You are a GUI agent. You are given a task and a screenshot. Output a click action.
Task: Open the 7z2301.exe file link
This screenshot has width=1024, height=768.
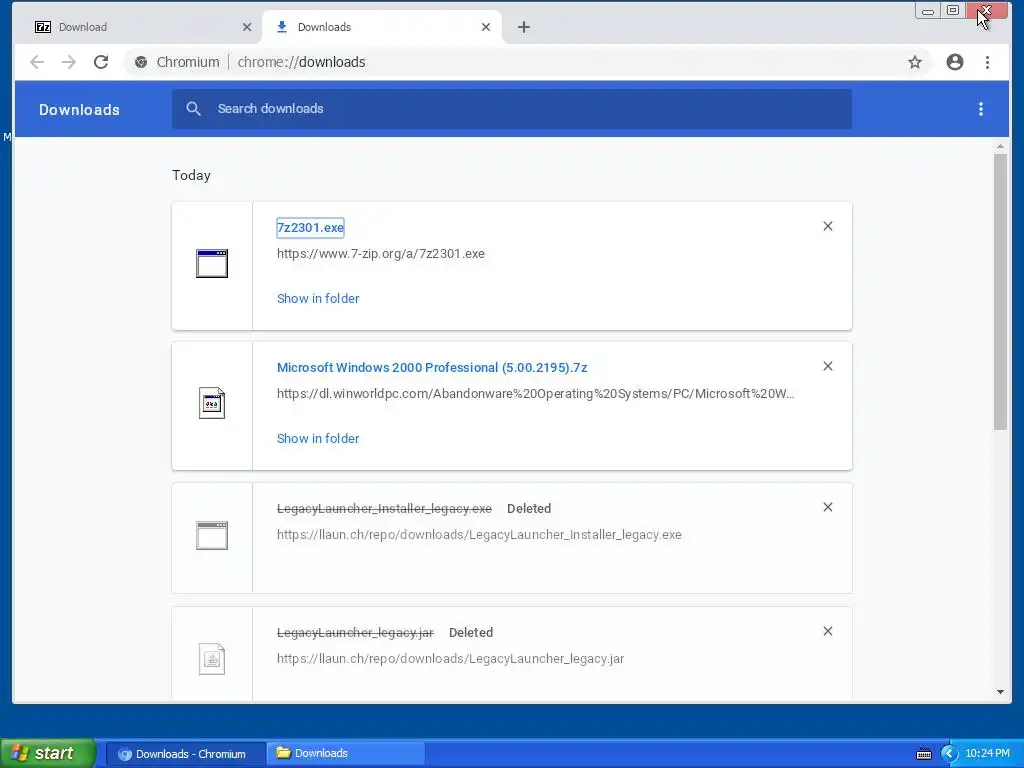(x=310, y=227)
